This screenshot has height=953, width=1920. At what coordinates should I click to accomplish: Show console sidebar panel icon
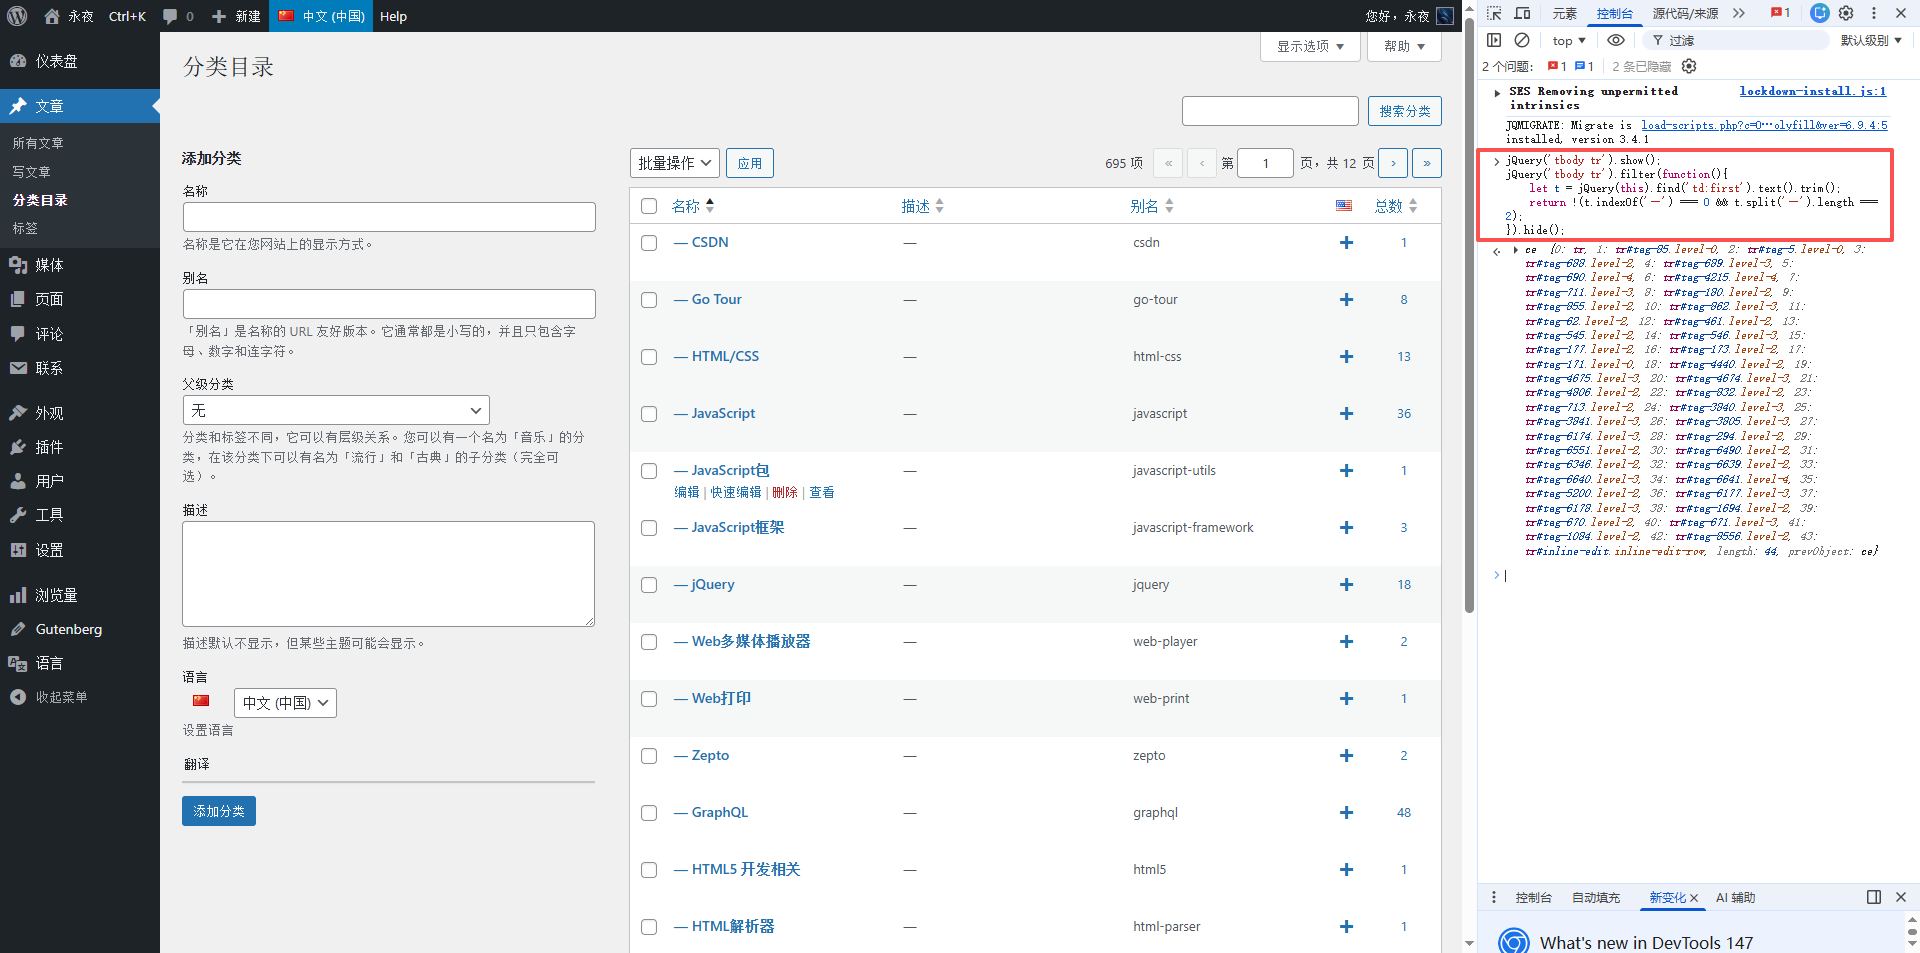tap(1494, 40)
